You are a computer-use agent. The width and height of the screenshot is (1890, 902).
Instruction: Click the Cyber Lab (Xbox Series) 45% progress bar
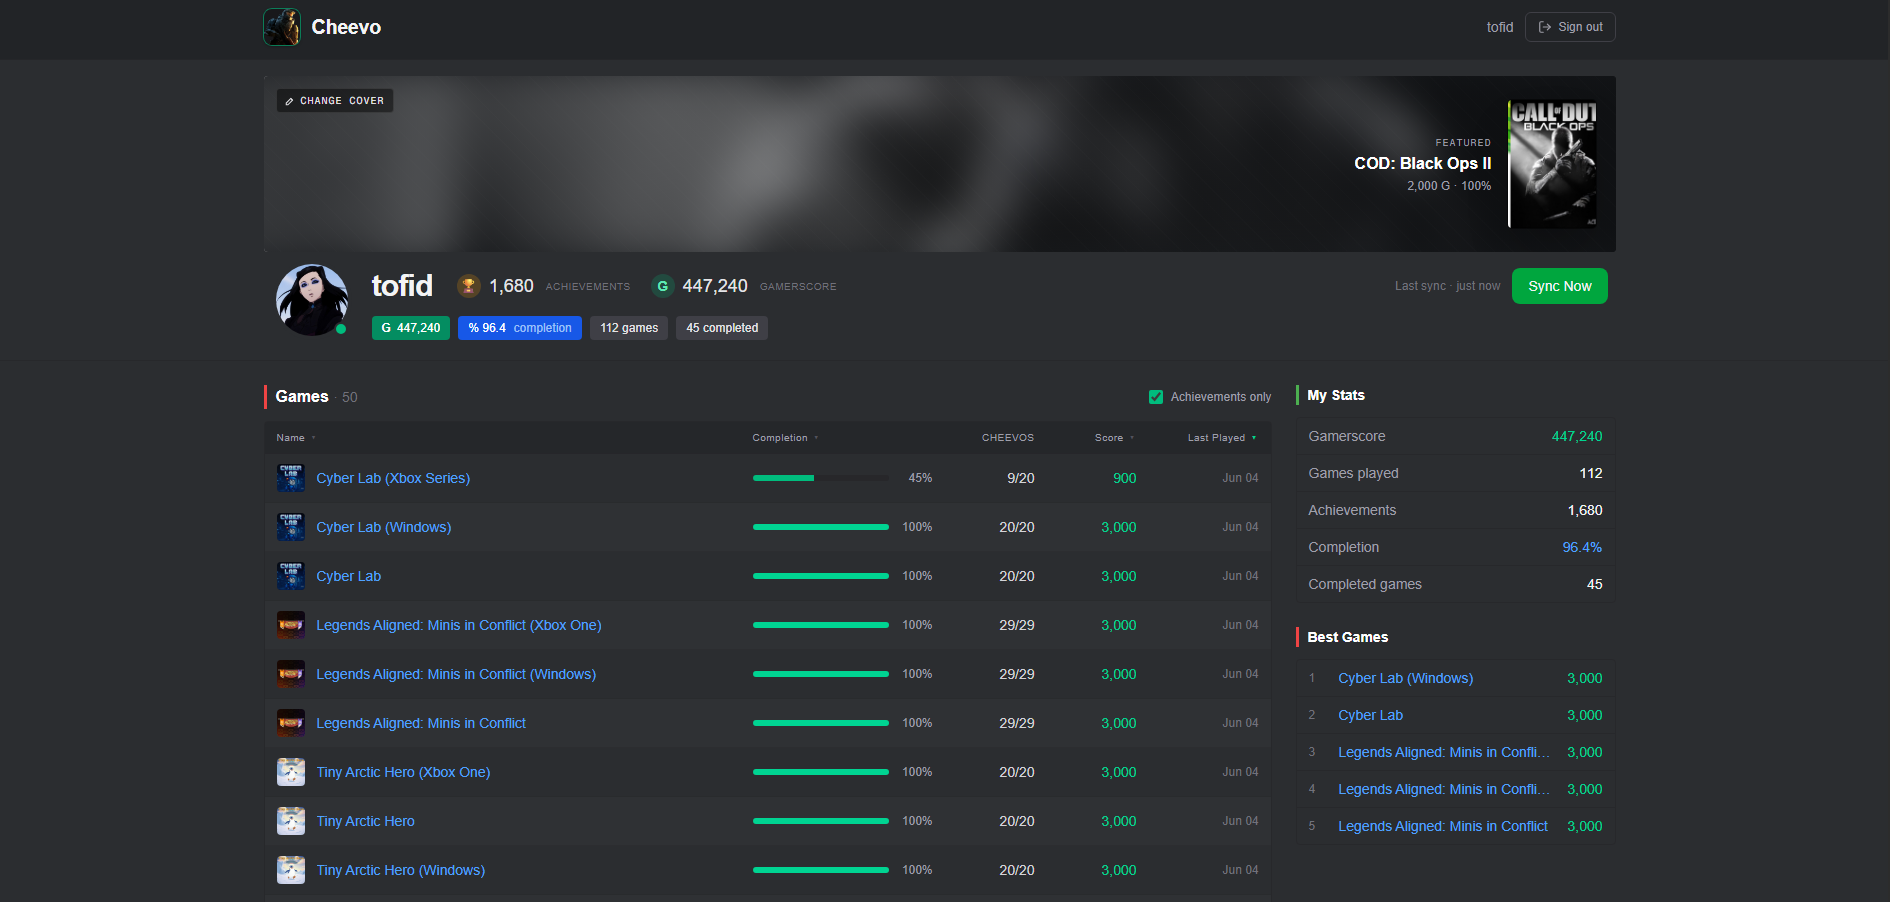pos(821,478)
